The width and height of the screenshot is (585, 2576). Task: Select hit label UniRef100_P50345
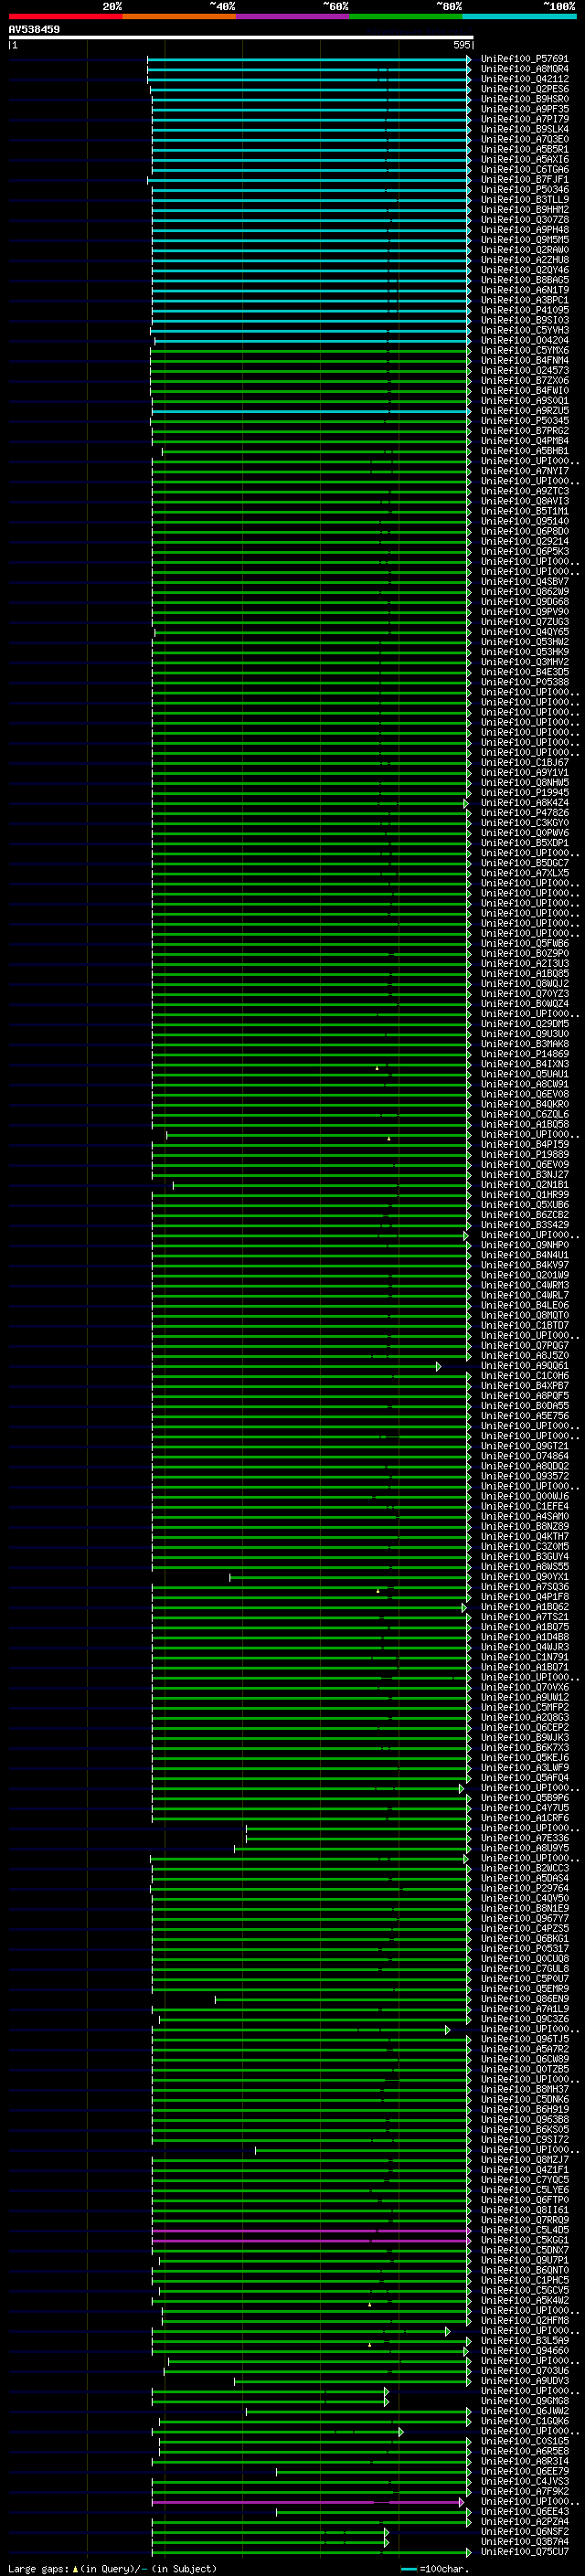pyautogui.click(x=524, y=421)
